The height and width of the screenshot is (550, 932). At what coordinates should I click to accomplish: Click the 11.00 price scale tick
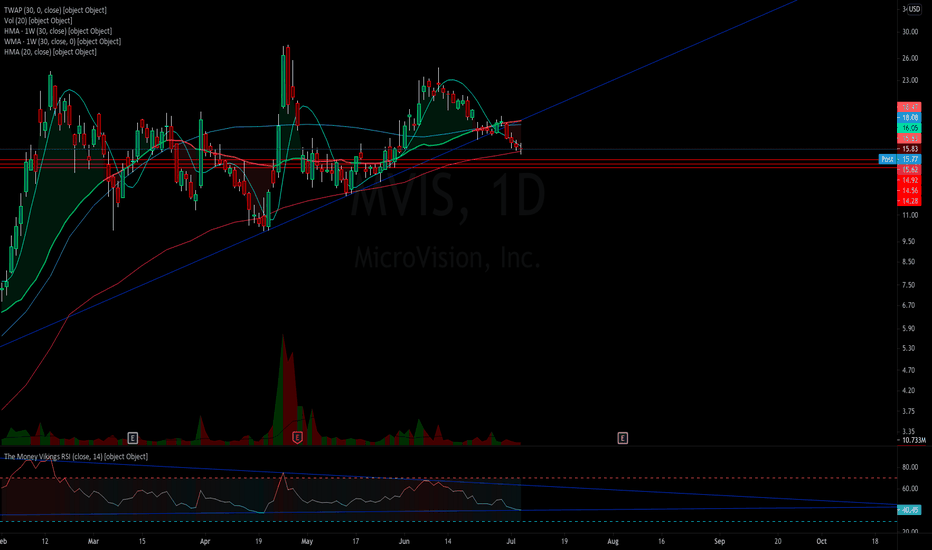click(x=910, y=215)
